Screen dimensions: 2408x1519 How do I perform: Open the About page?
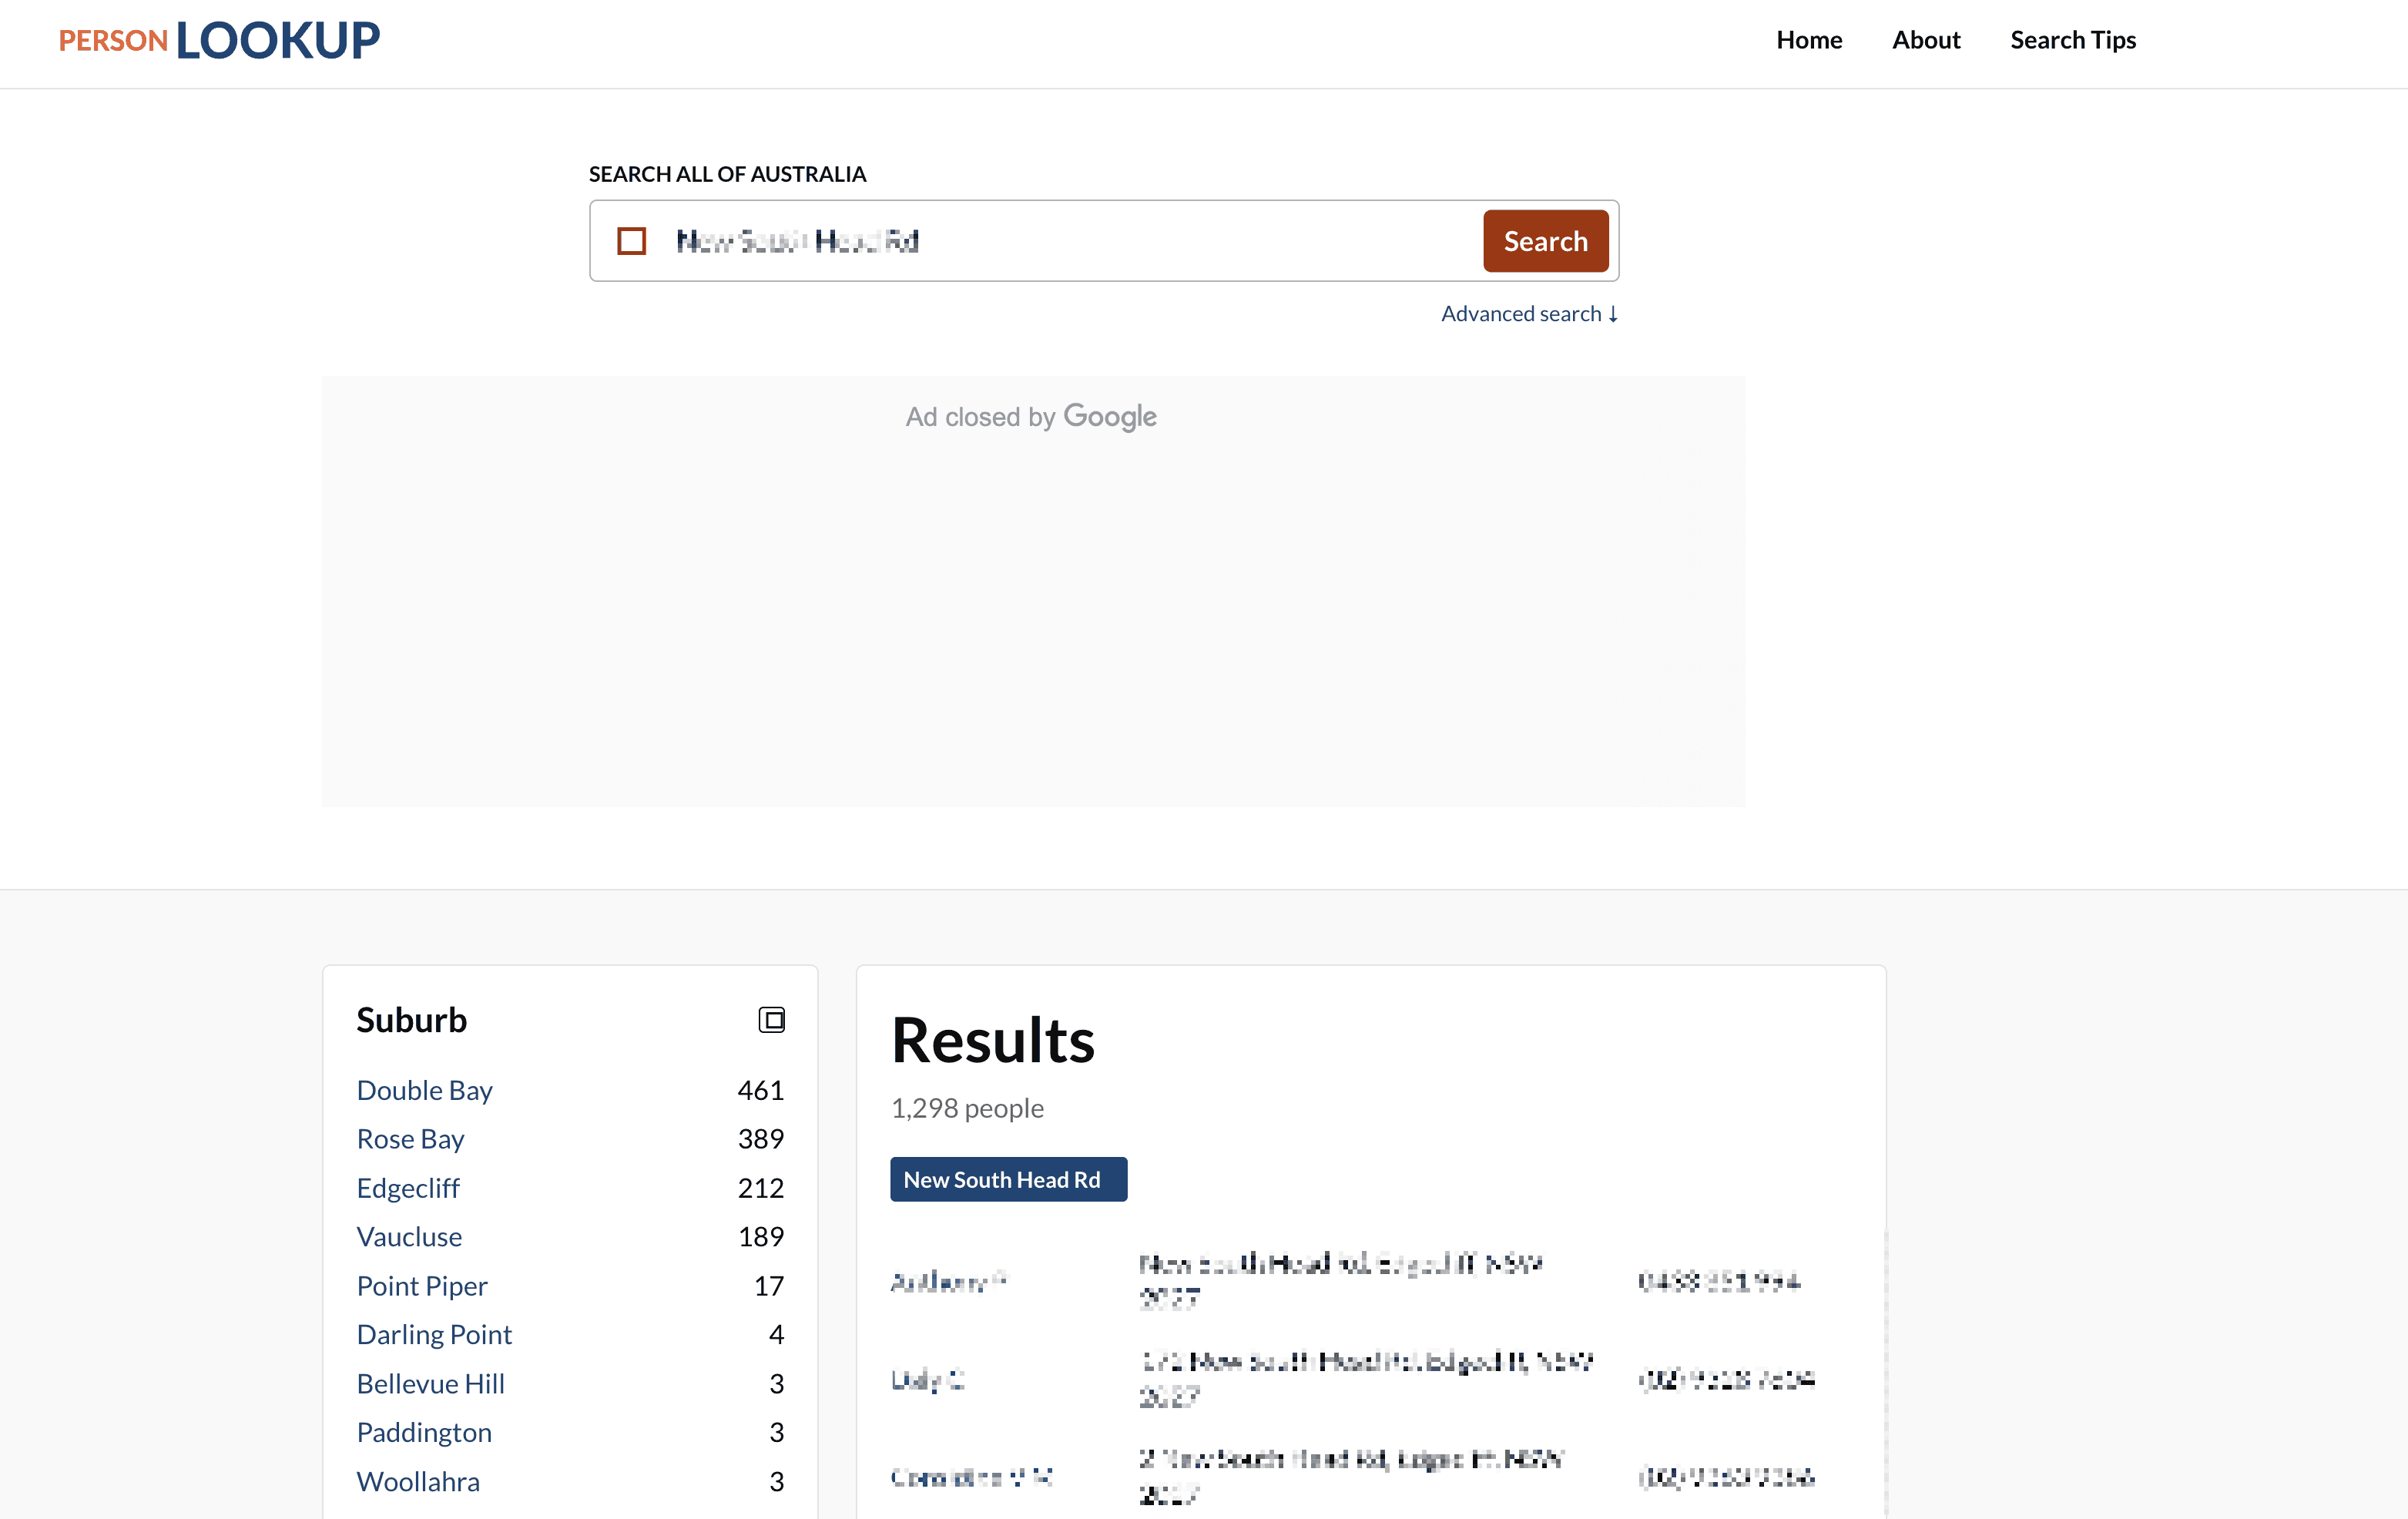(1925, 40)
